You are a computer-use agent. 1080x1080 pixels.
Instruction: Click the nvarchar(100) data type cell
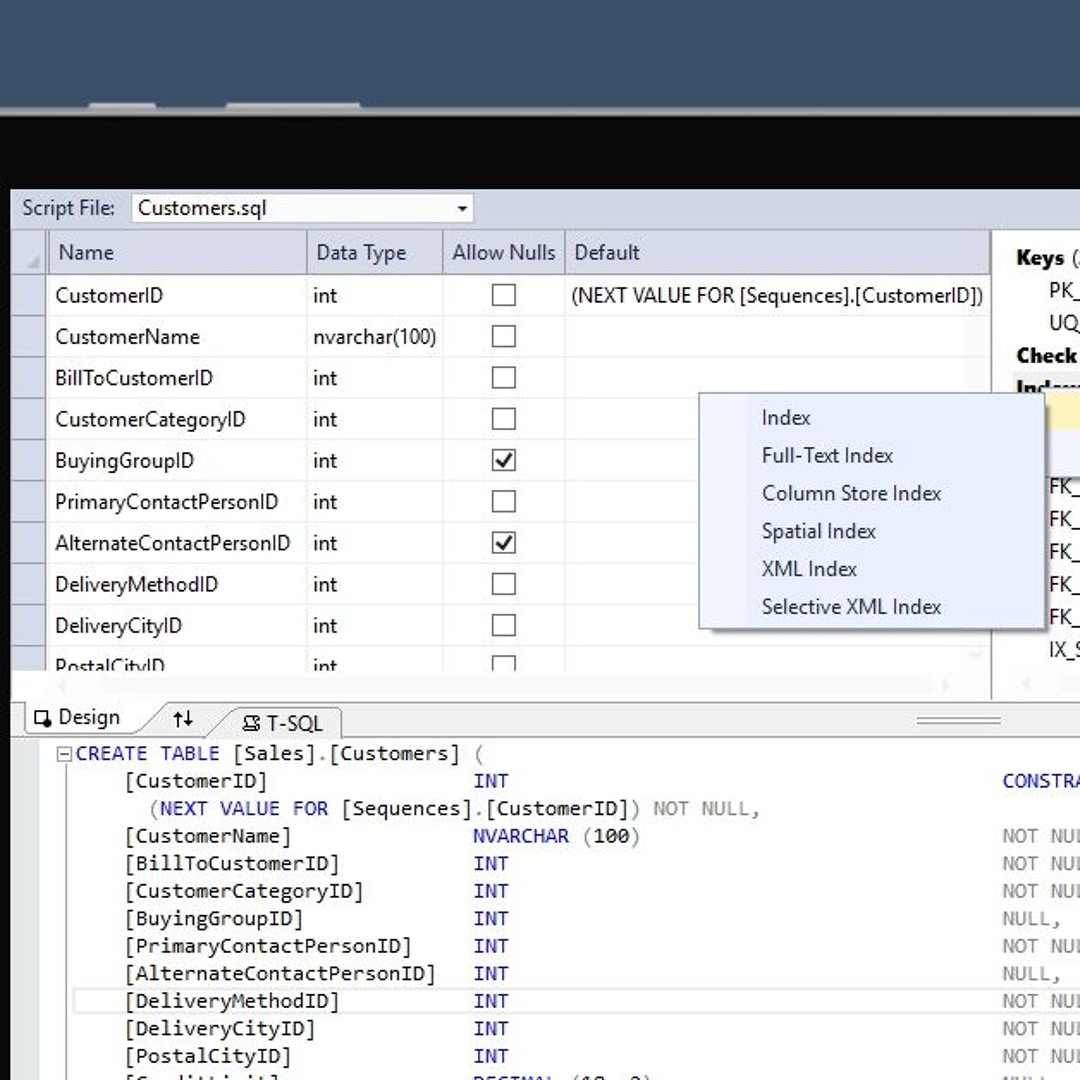tap(375, 337)
